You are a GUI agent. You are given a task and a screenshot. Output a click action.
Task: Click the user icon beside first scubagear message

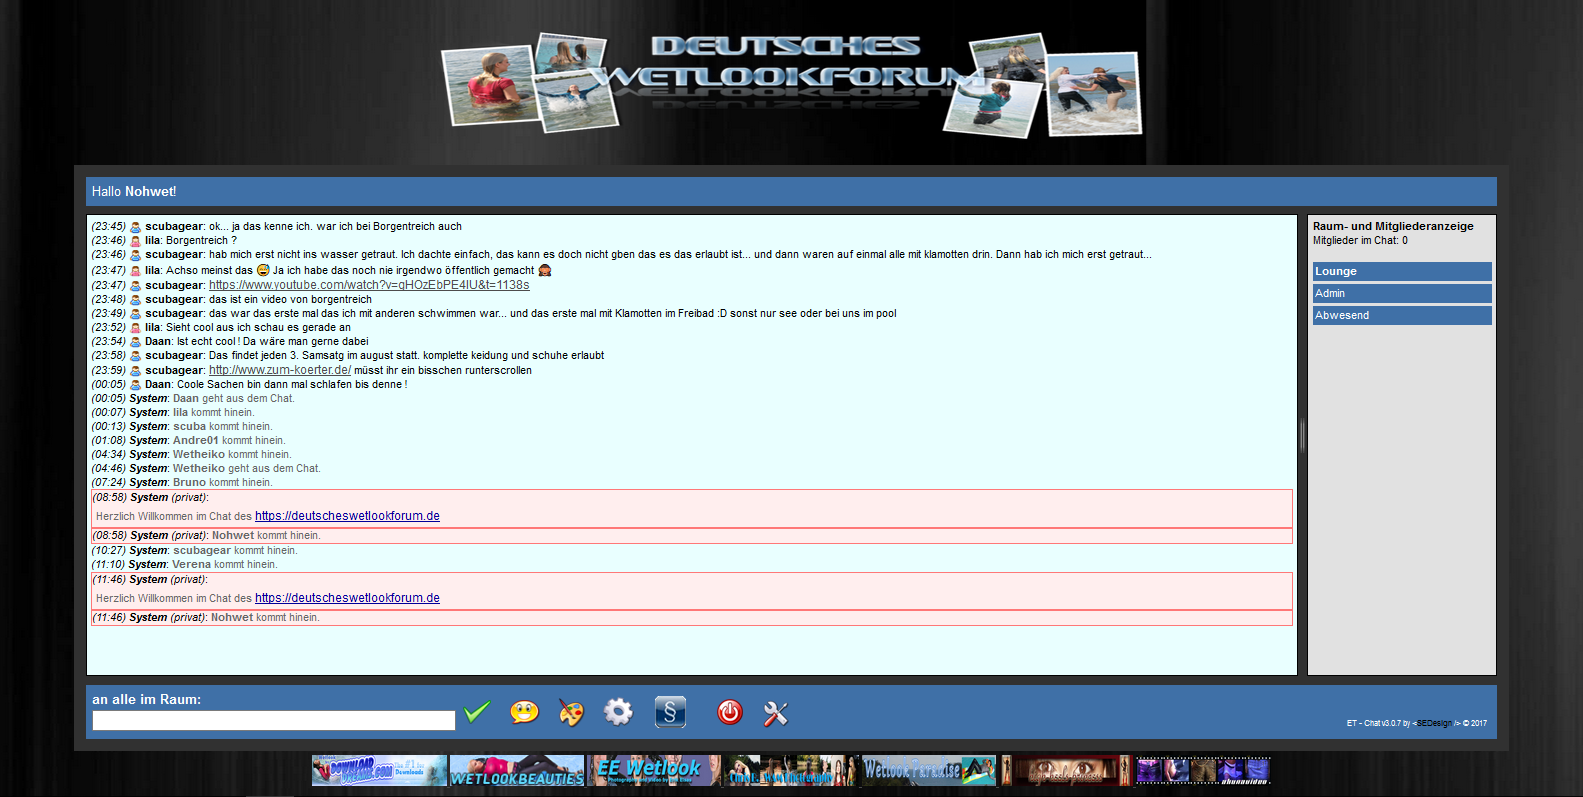[x=135, y=227]
